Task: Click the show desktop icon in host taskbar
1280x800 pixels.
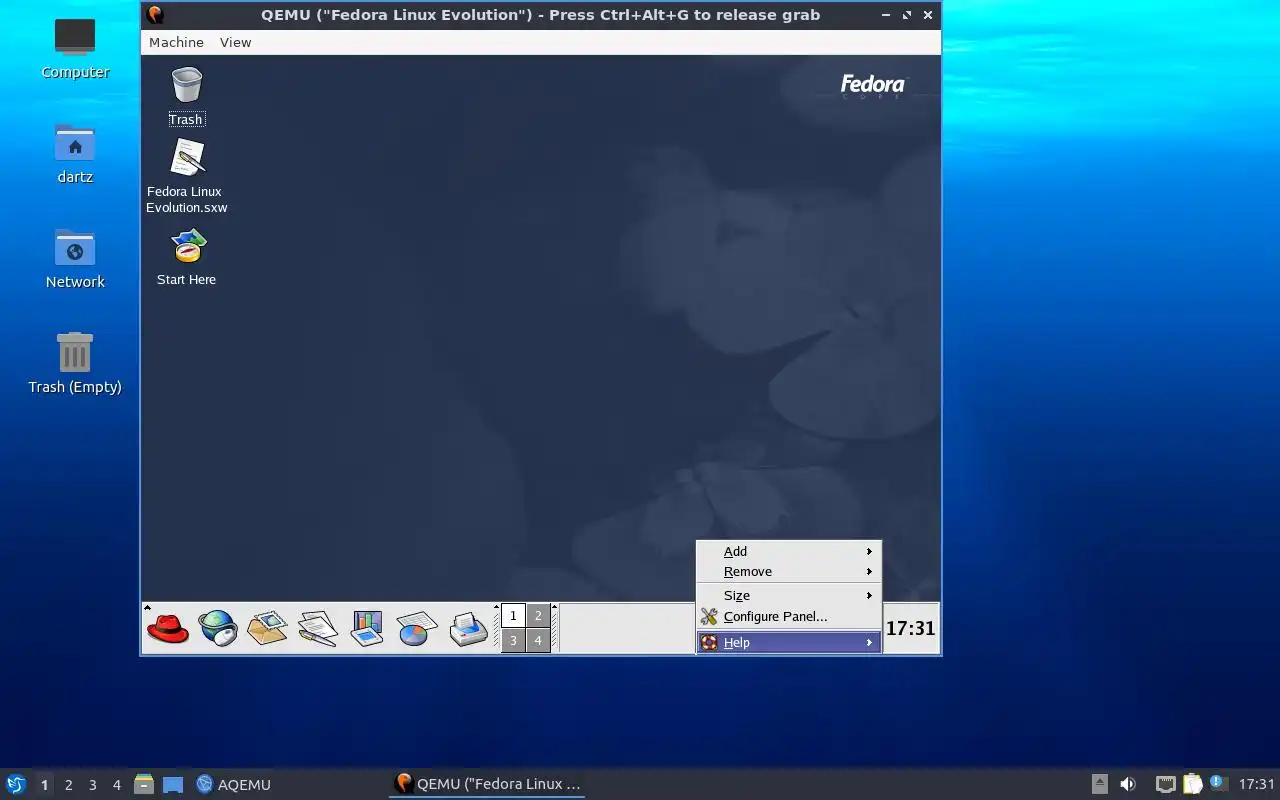Action: click(173, 785)
